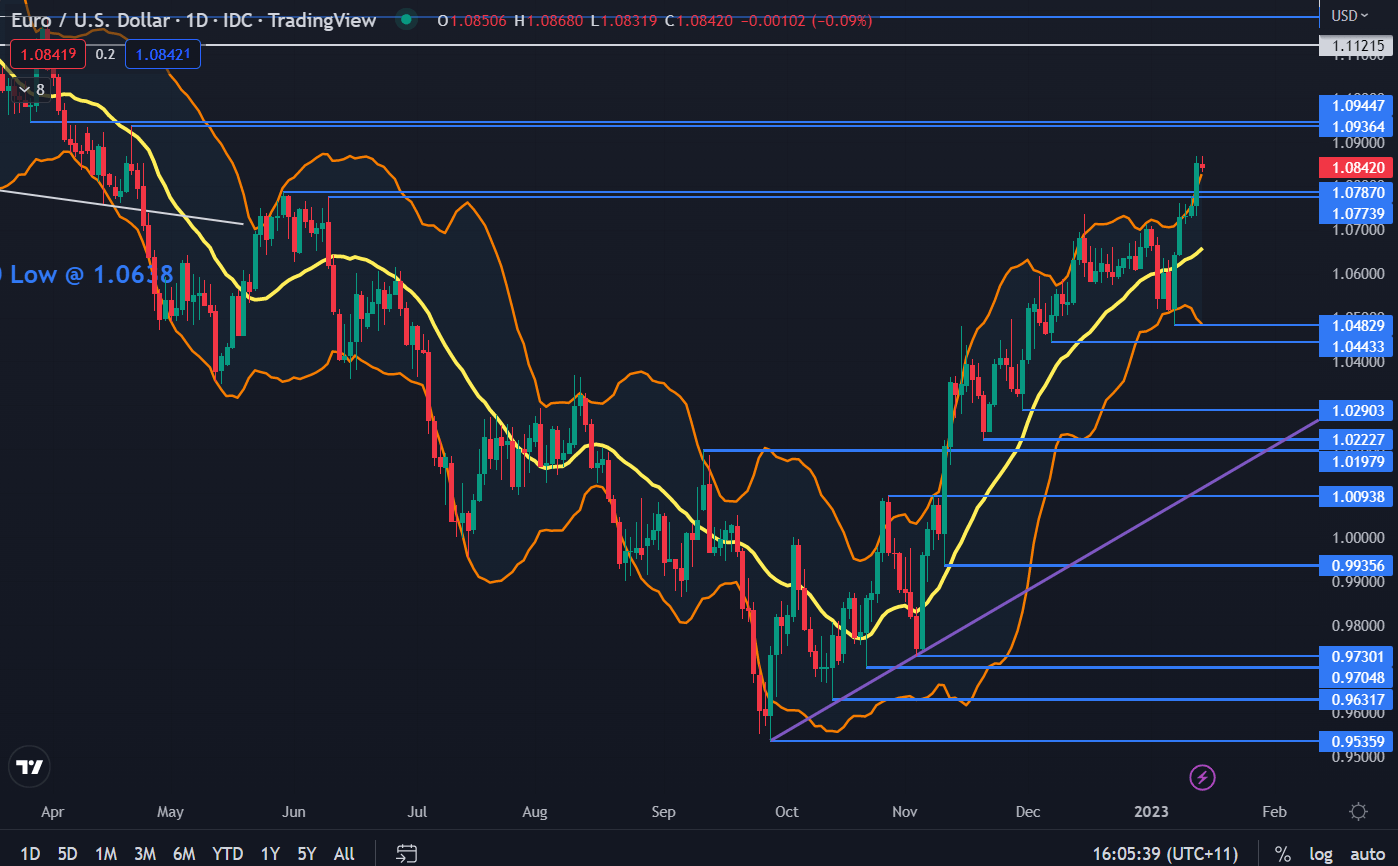Click the purple lightning bolt icon
The width and height of the screenshot is (1398, 866).
(1203, 776)
